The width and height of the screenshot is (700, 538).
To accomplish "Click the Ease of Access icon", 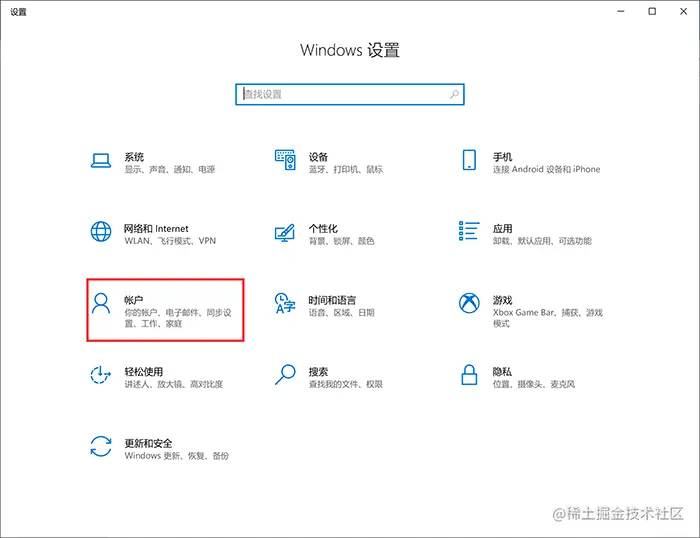I will click(101, 375).
